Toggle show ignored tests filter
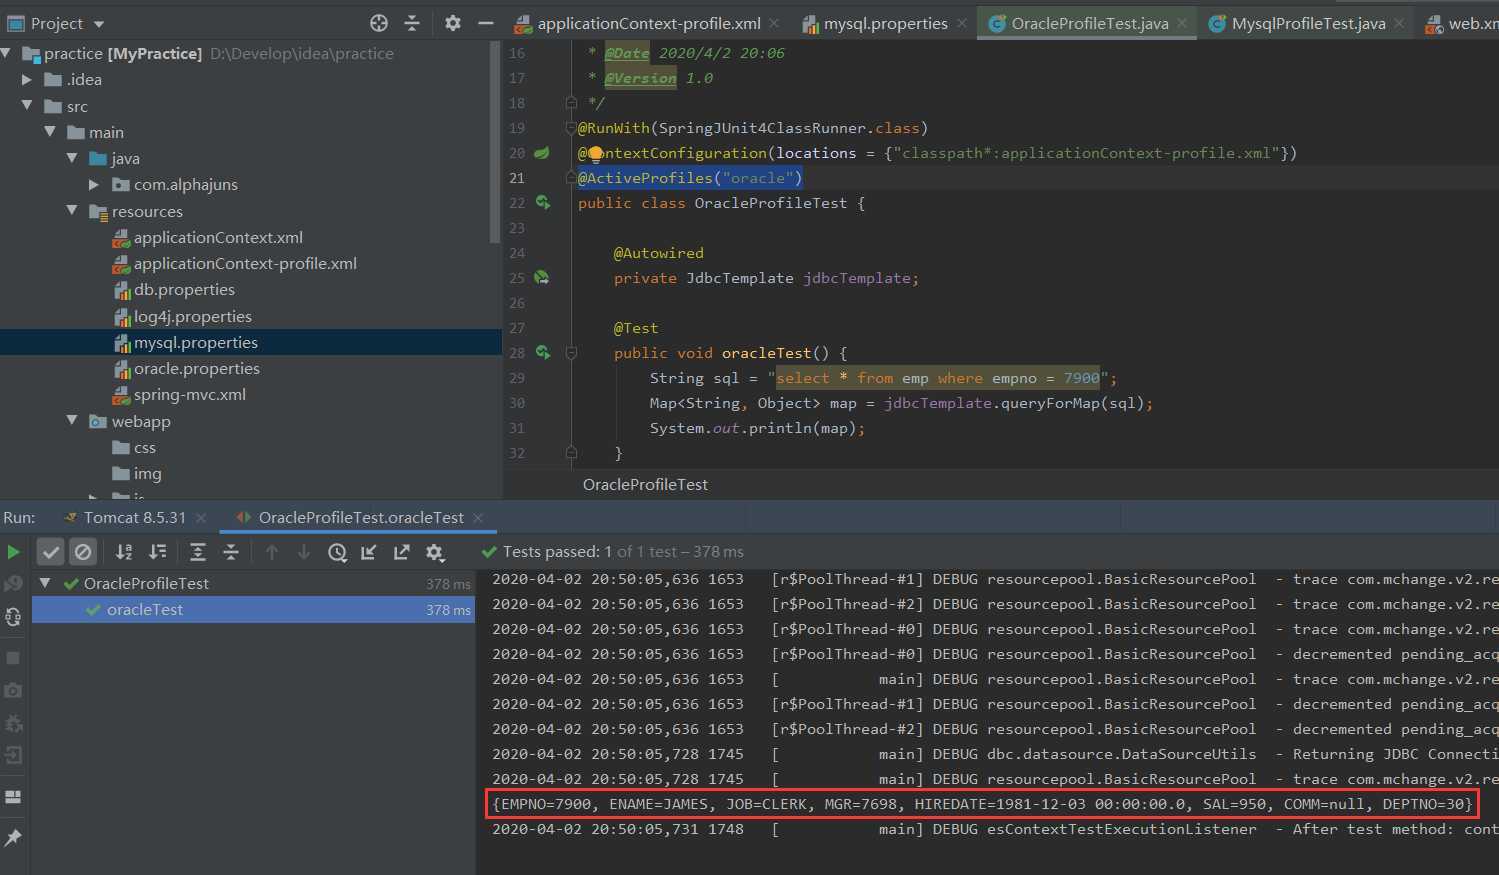 [83, 552]
